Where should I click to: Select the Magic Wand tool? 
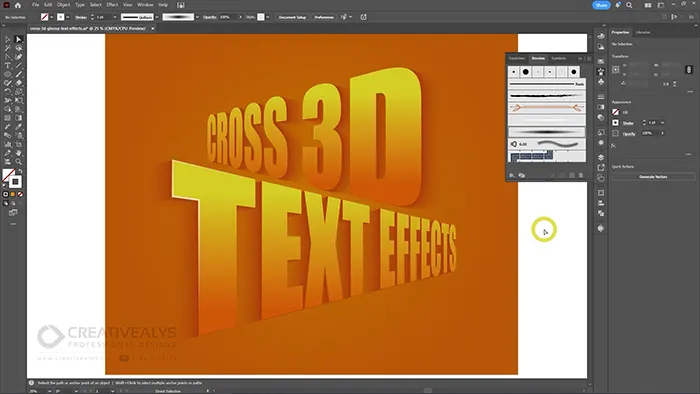8,48
